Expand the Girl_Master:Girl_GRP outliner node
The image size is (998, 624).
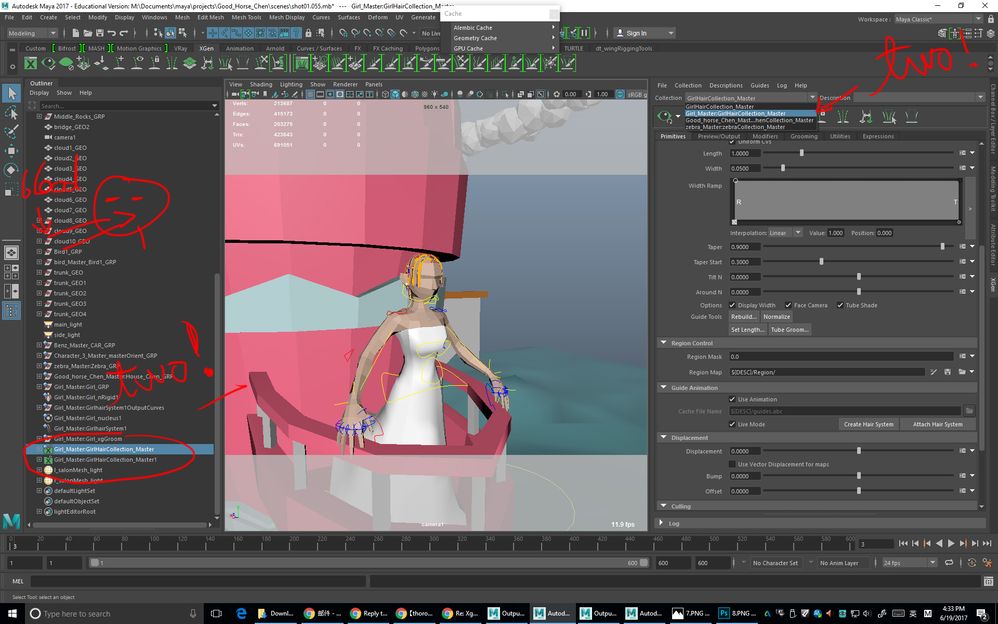pos(39,386)
